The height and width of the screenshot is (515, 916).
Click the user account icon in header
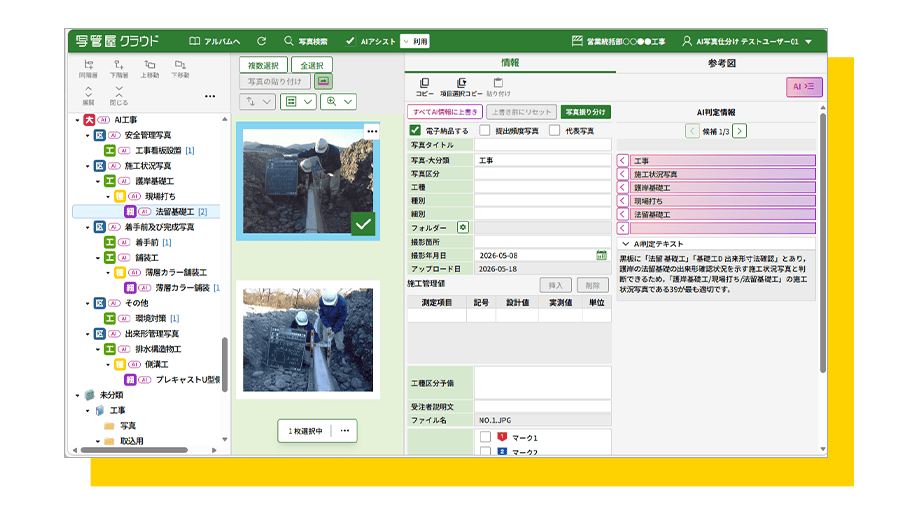click(687, 41)
